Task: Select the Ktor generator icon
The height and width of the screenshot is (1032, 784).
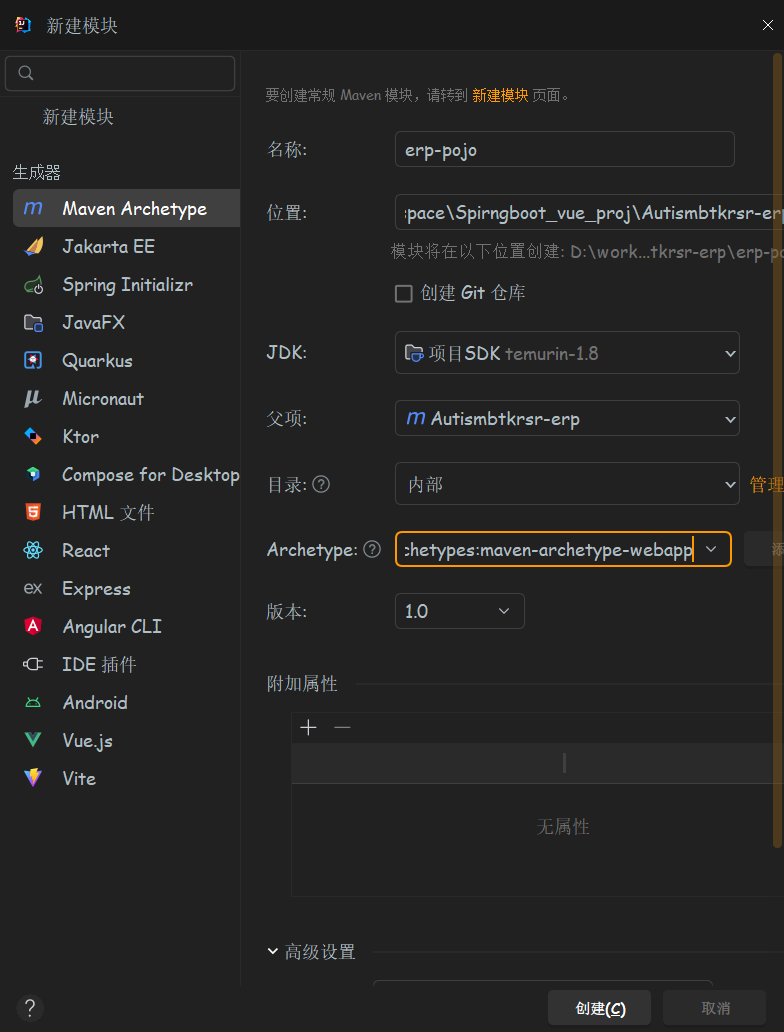Action: (x=33, y=436)
